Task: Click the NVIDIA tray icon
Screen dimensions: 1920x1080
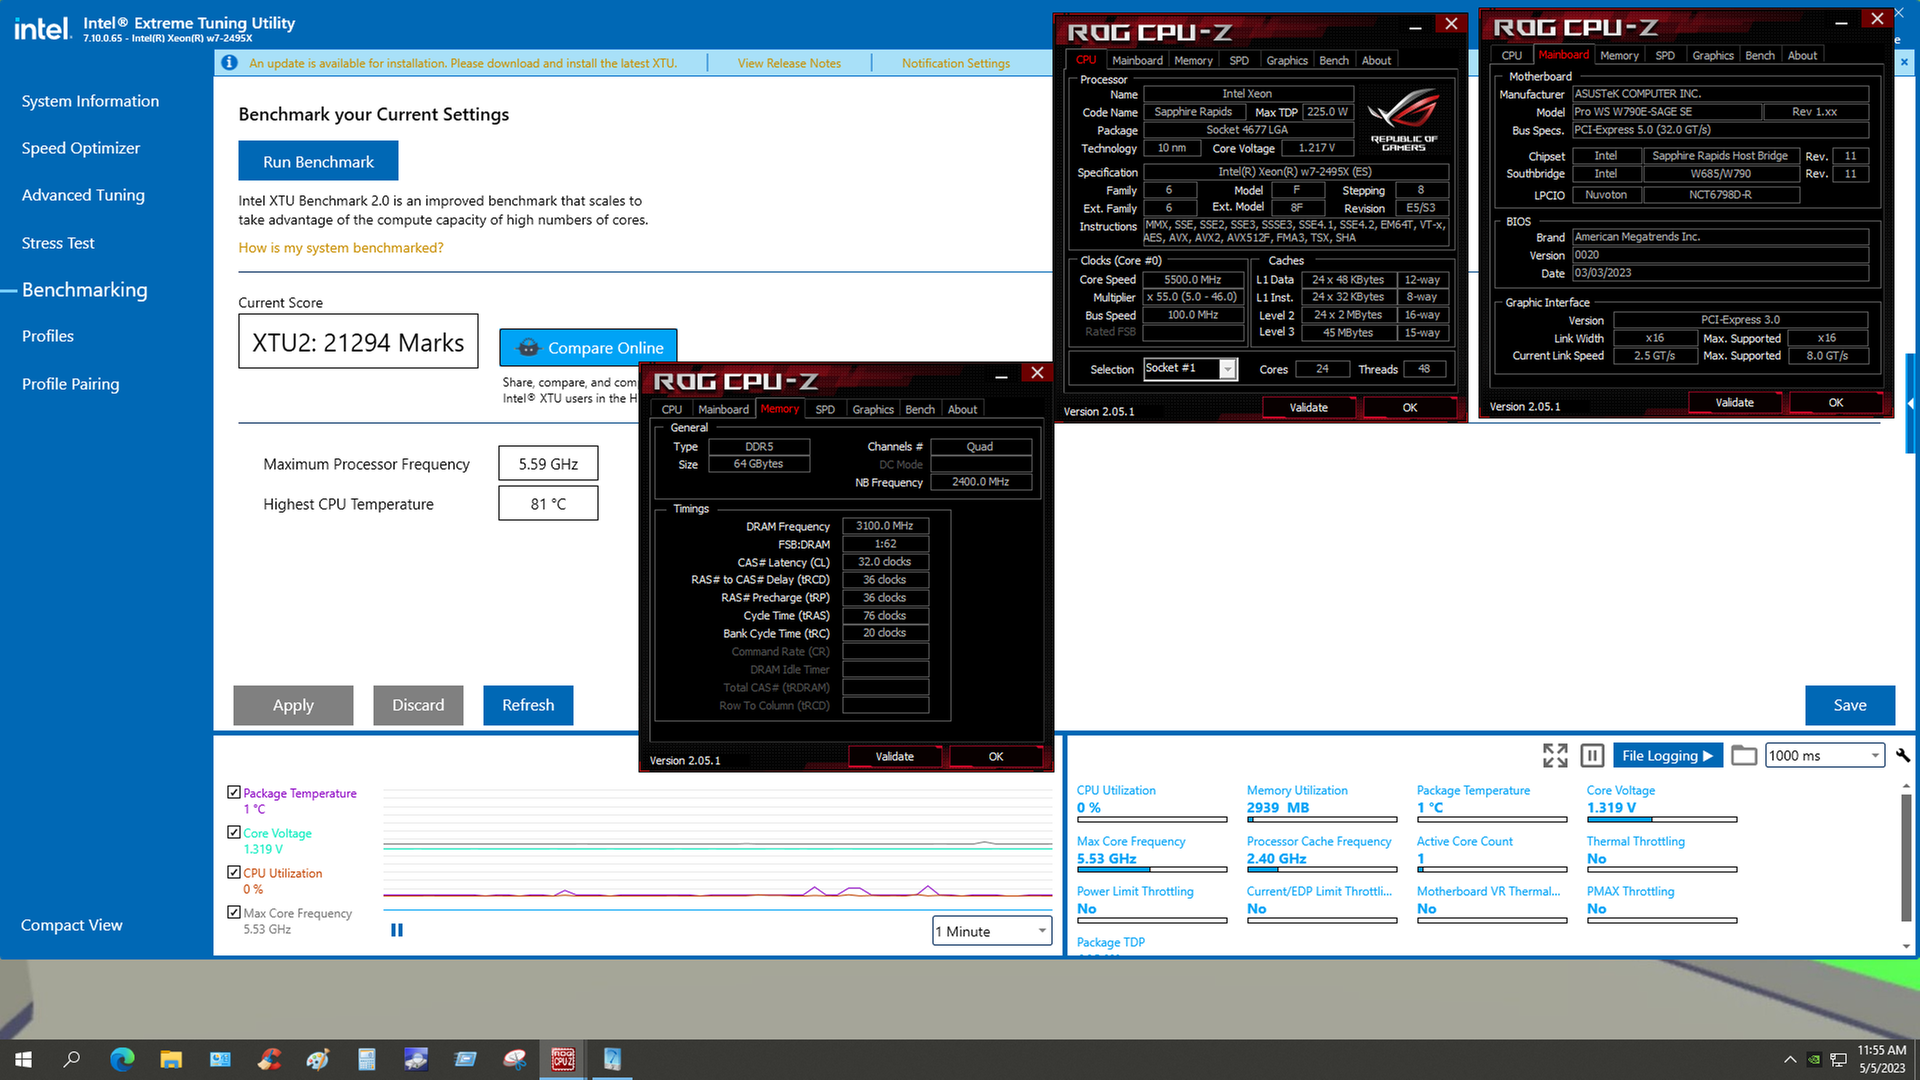Action: click(x=1814, y=1059)
